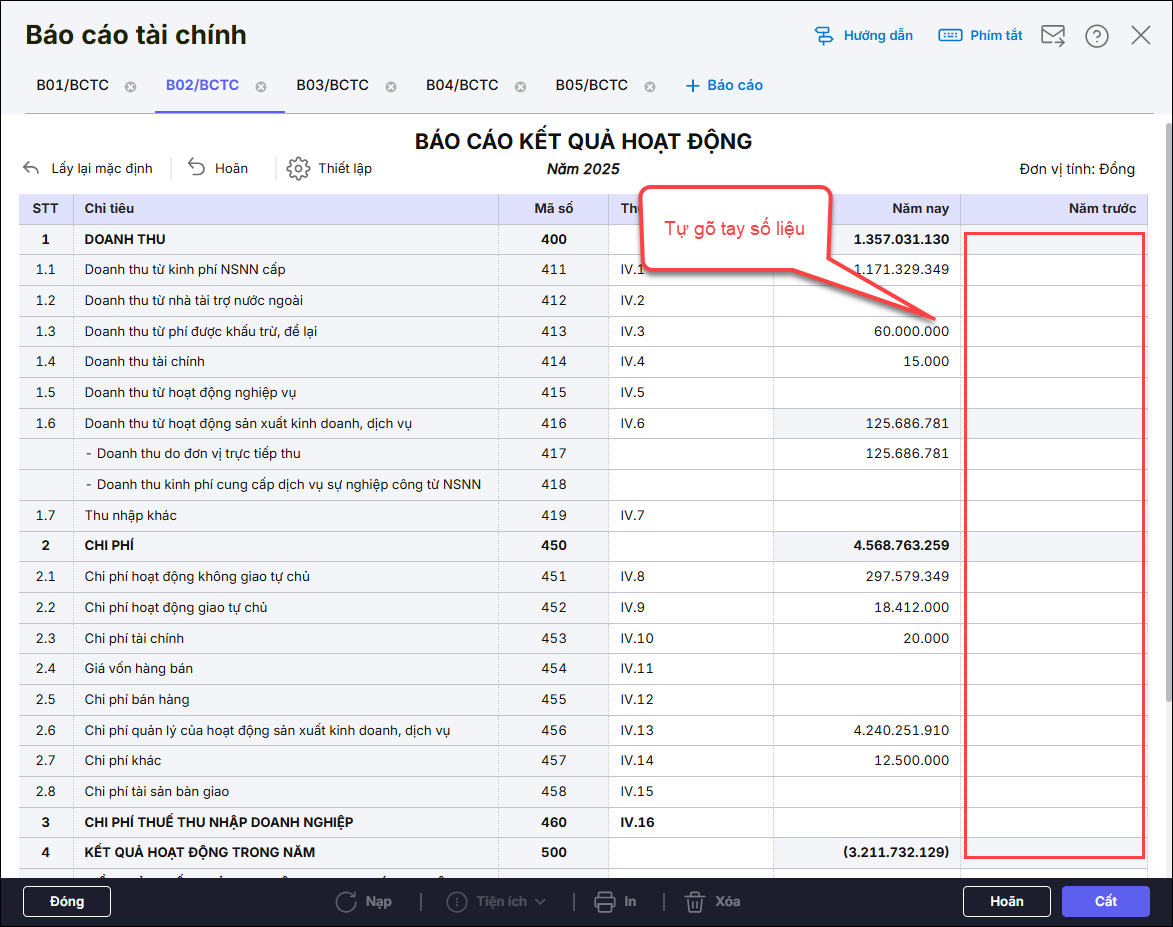
Task: Click the In printer icon
Action: click(x=605, y=901)
